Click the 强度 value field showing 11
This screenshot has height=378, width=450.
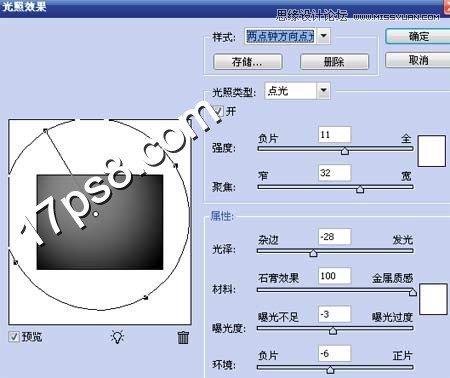[334, 135]
